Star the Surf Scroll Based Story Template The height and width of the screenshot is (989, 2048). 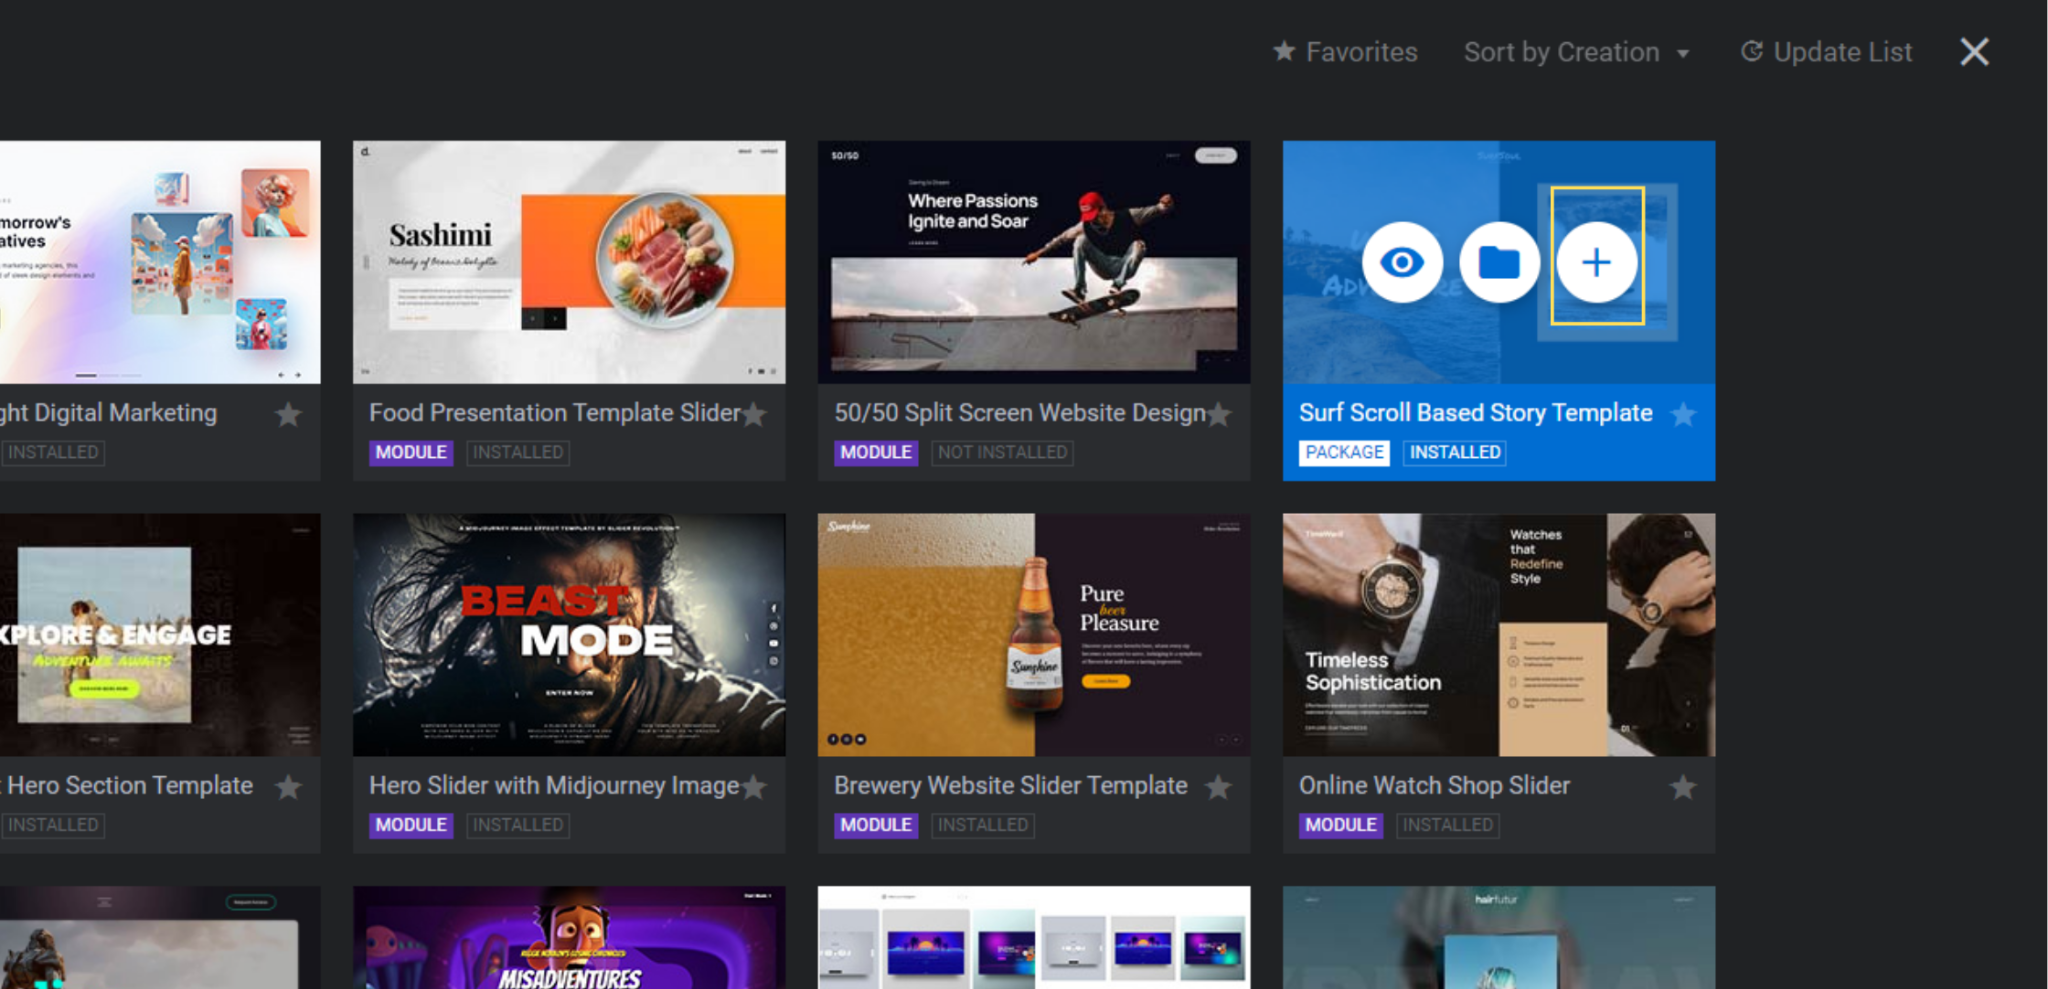1684,414
